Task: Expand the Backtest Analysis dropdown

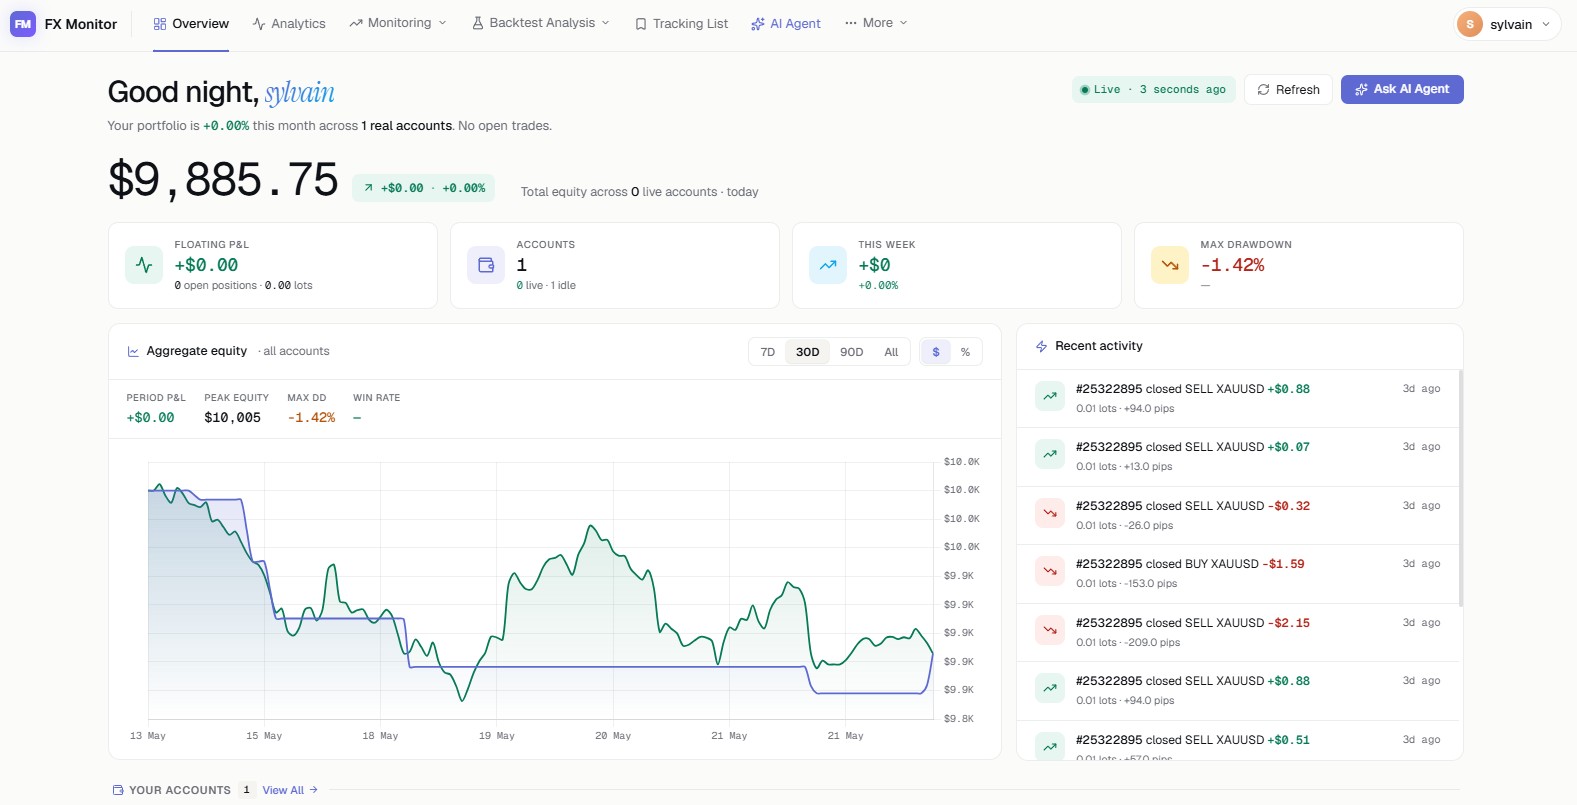Action: tap(541, 23)
